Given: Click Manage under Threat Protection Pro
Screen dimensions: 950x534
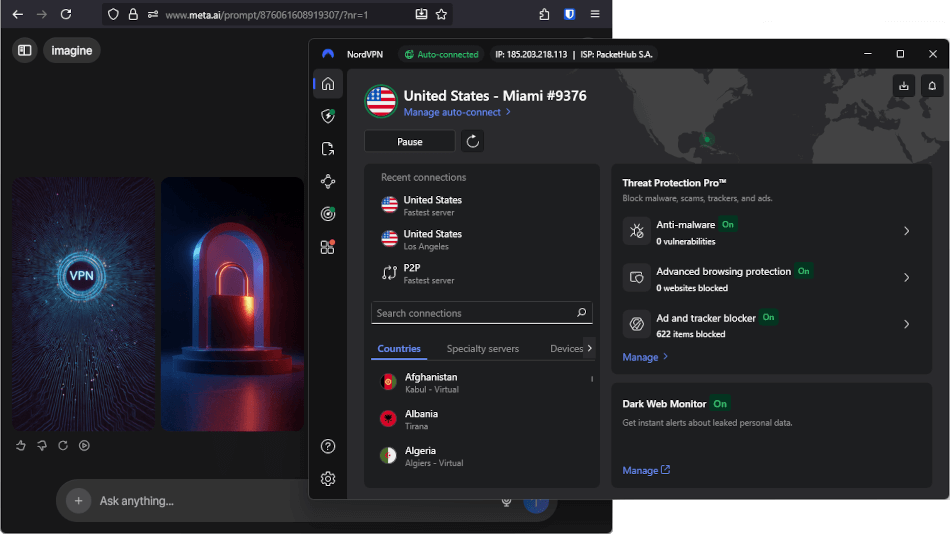Looking at the screenshot, I should [x=645, y=357].
